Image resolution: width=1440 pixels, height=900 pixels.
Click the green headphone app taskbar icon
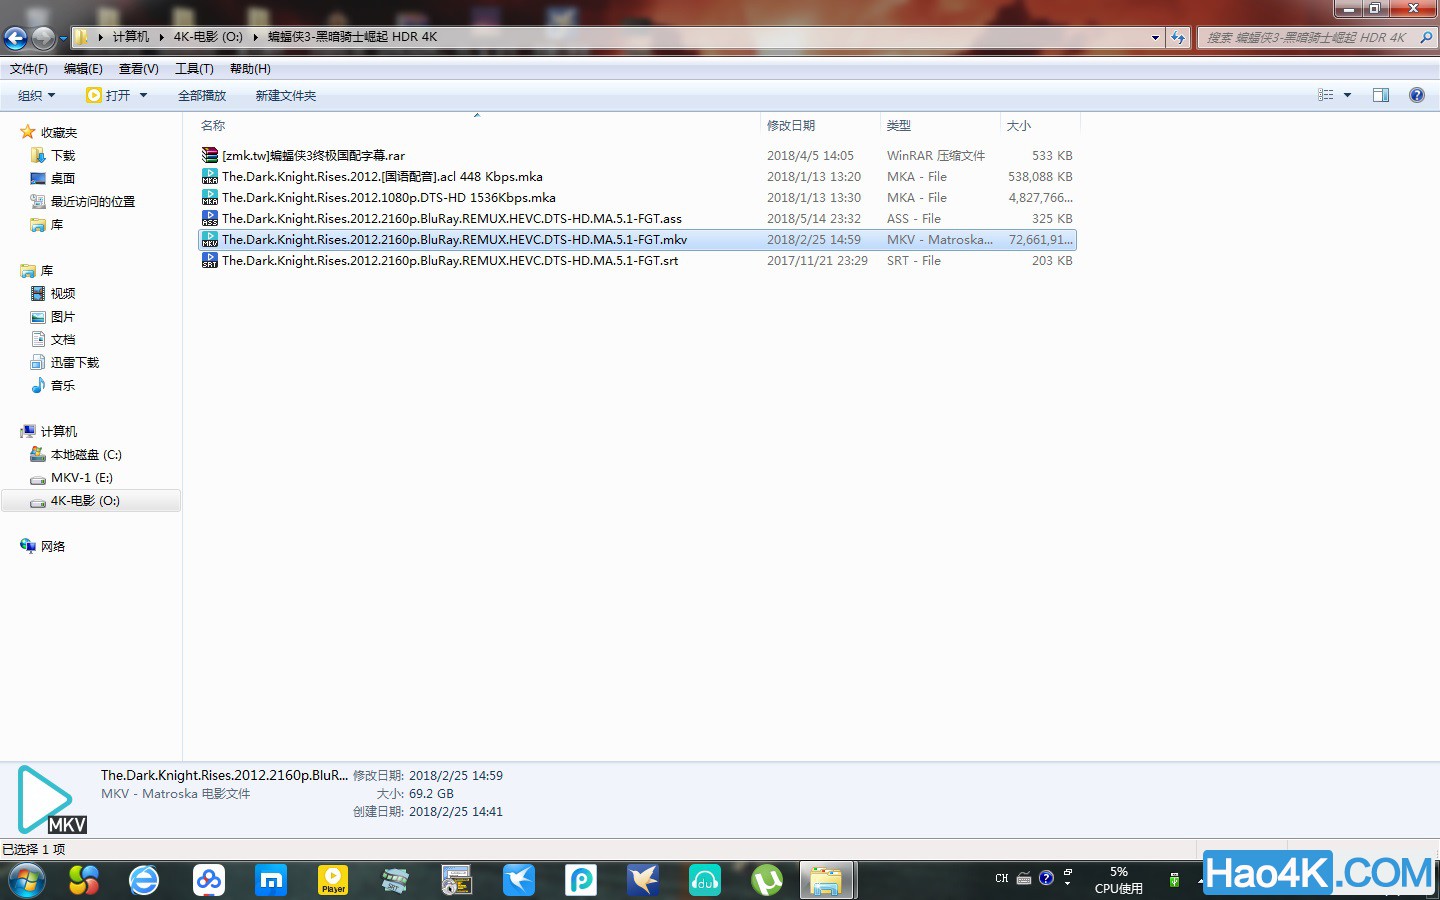[x=705, y=880]
